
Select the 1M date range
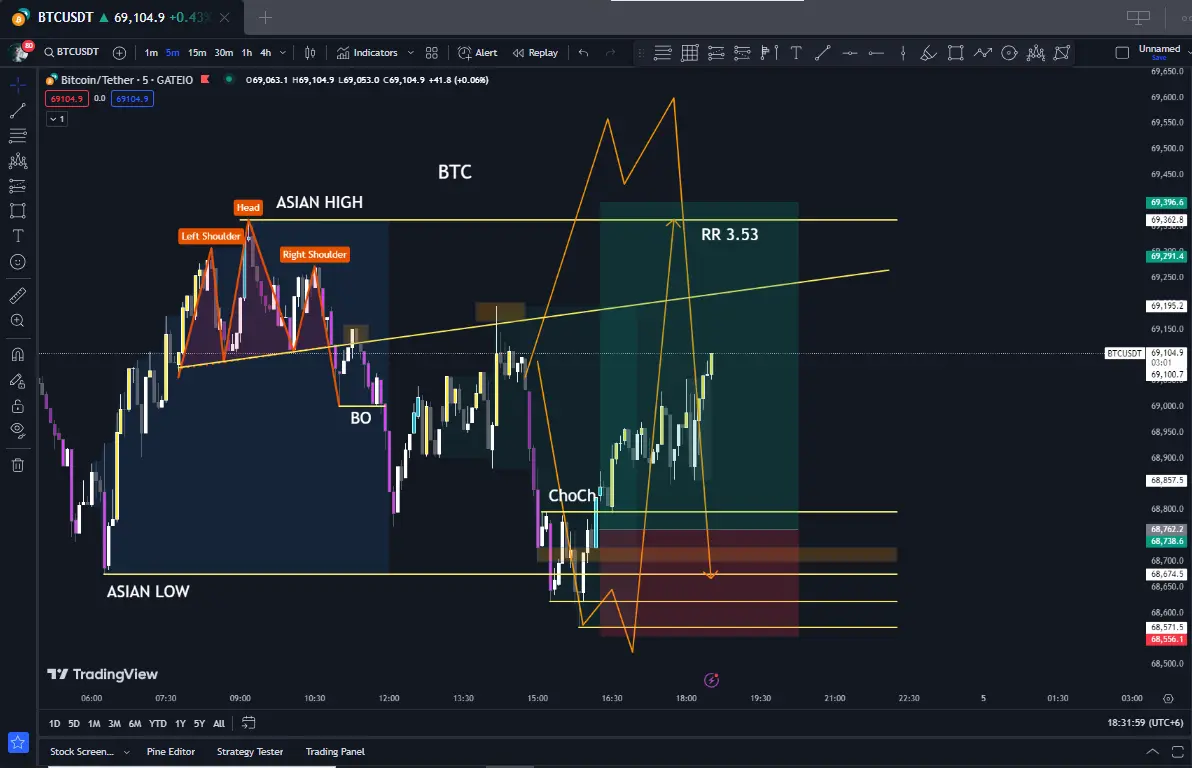point(94,723)
